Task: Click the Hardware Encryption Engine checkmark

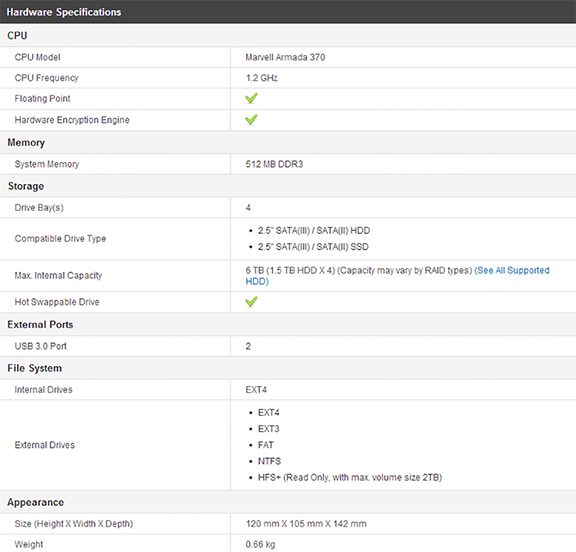Action: tap(251, 120)
